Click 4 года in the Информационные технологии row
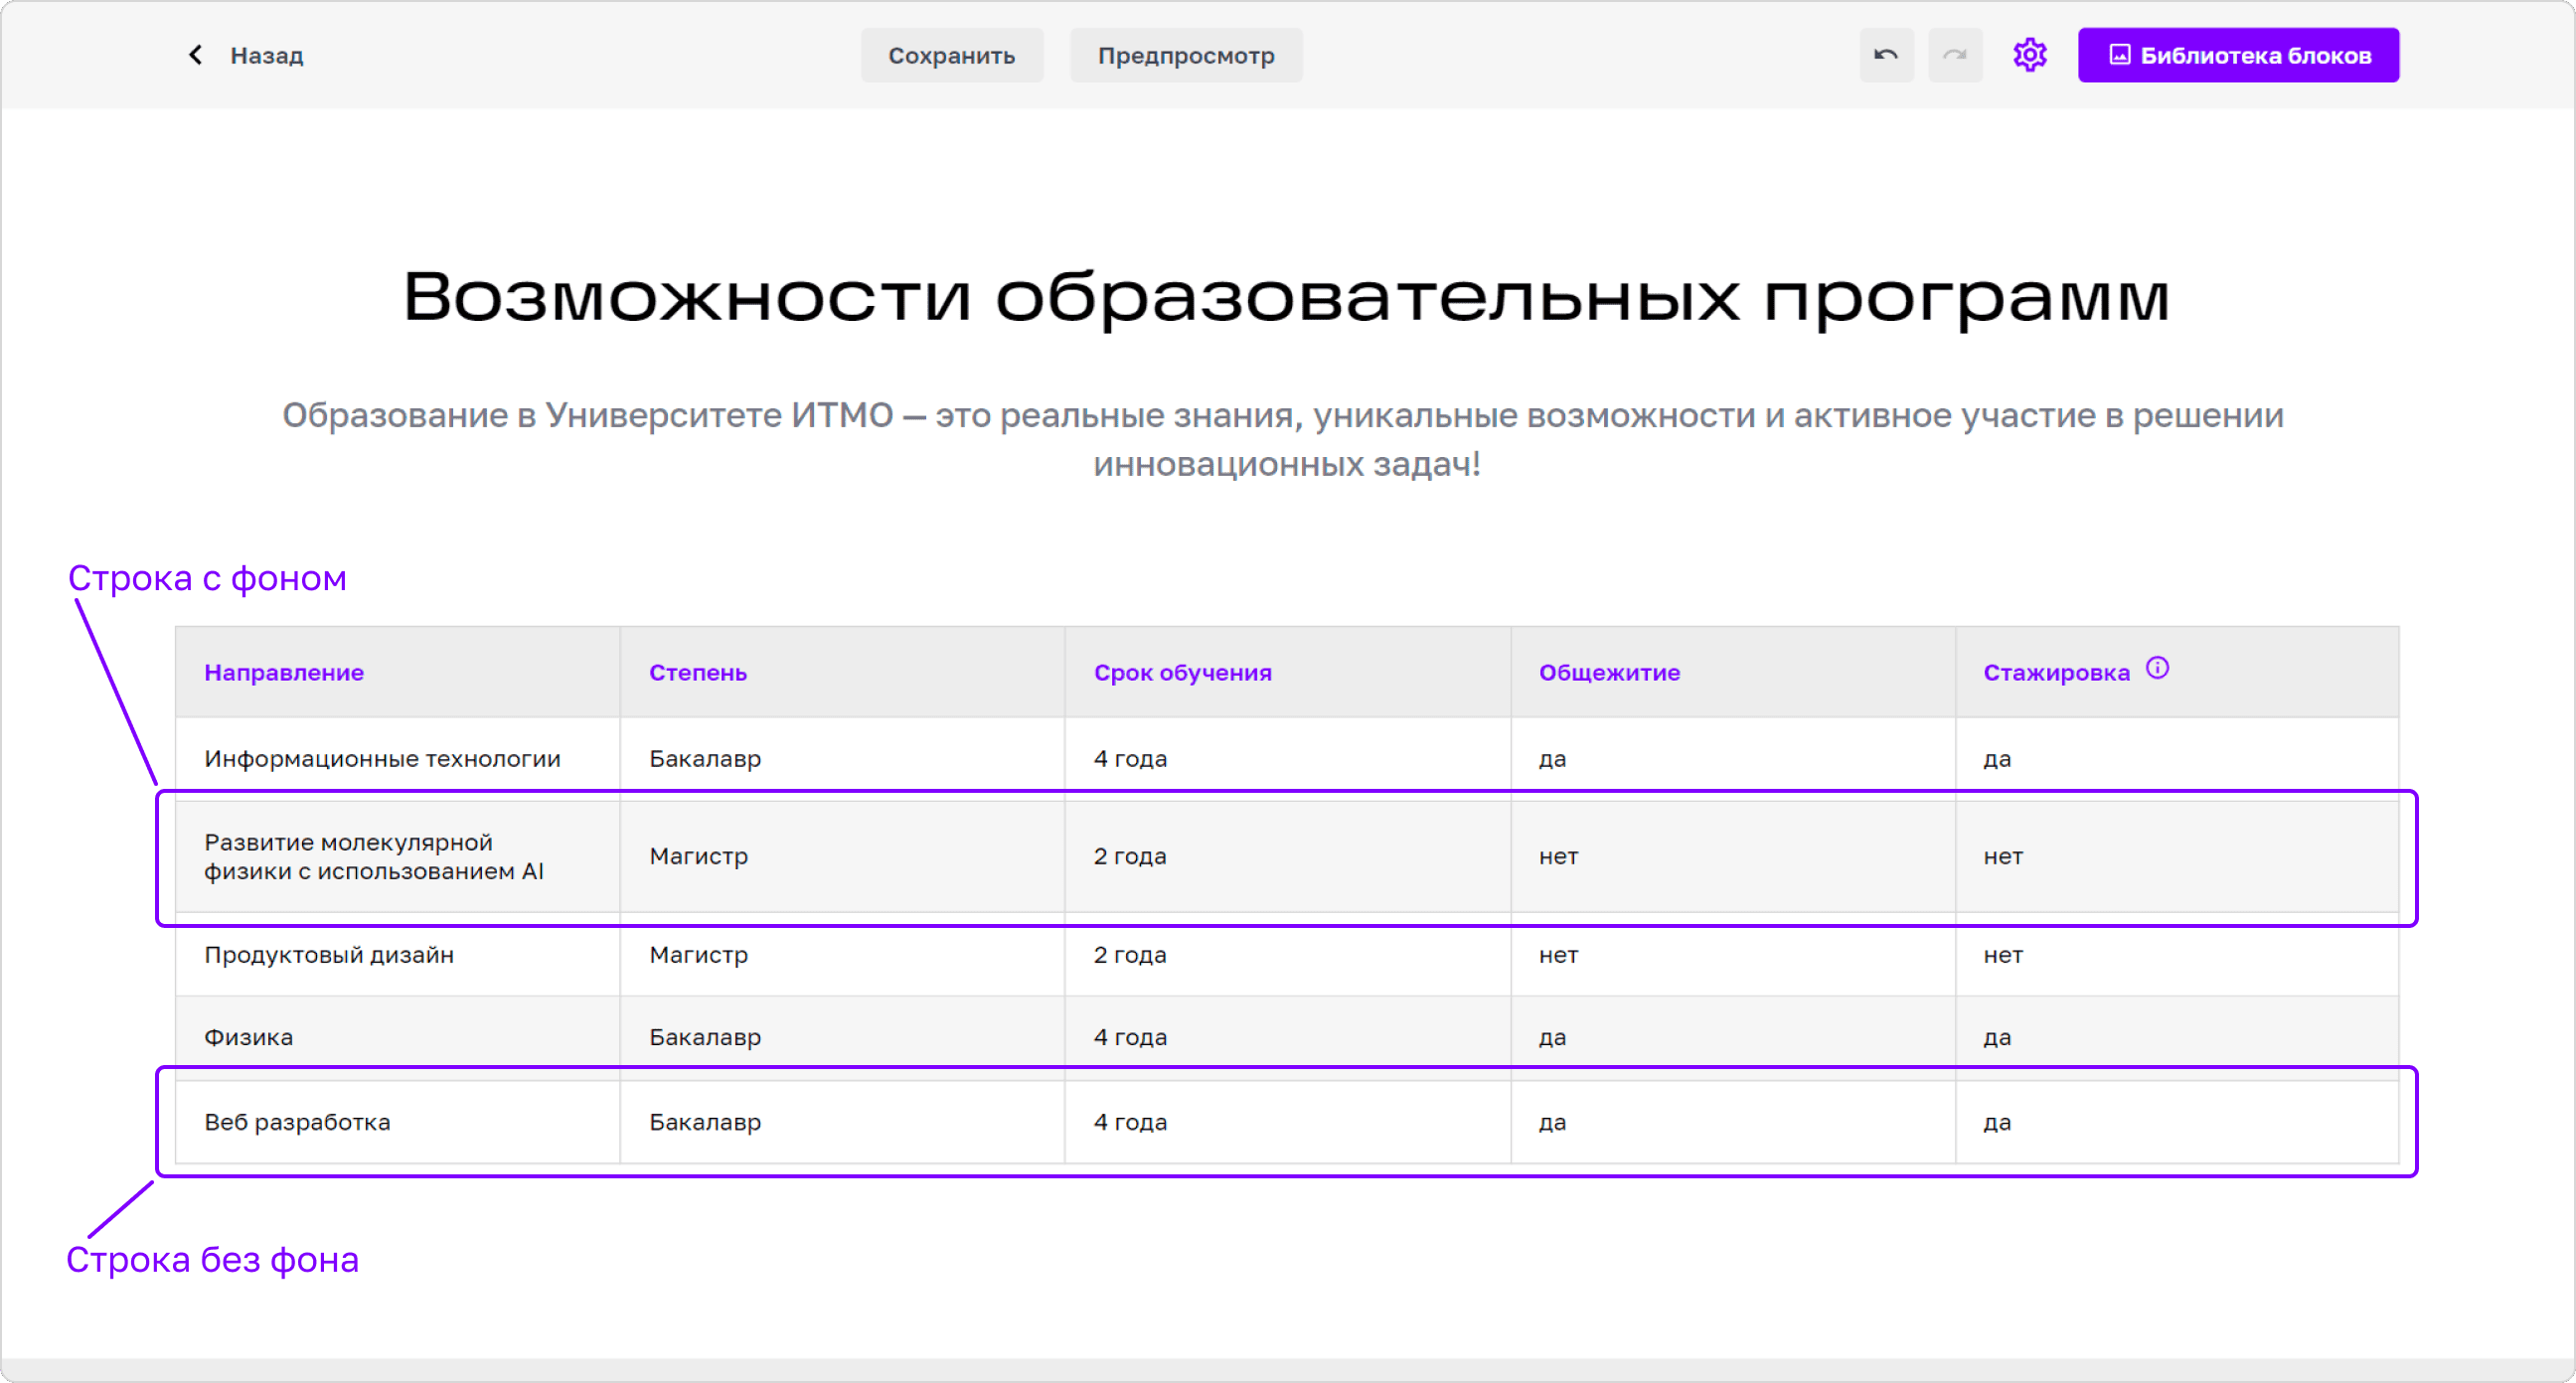The width and height of the screenshot is (2576, 1383). tap(1130, 759)
